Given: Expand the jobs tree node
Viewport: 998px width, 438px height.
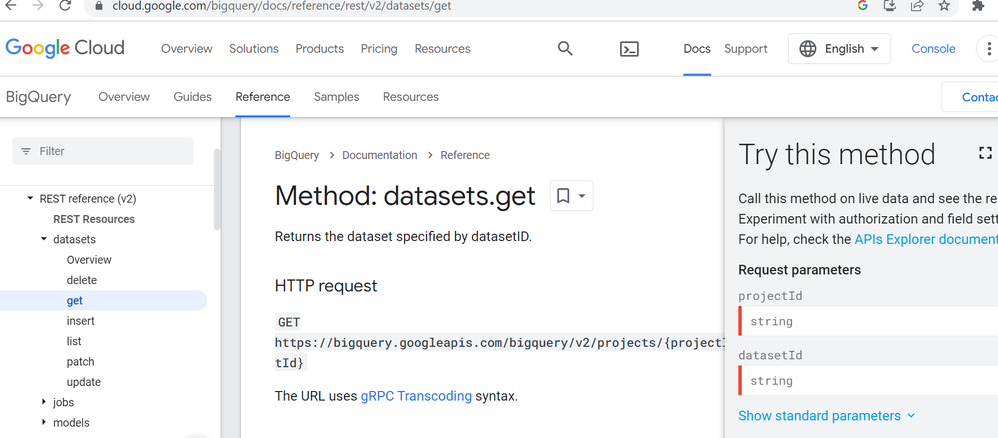Looking at the screenshot, I should (x=44, y=402).
